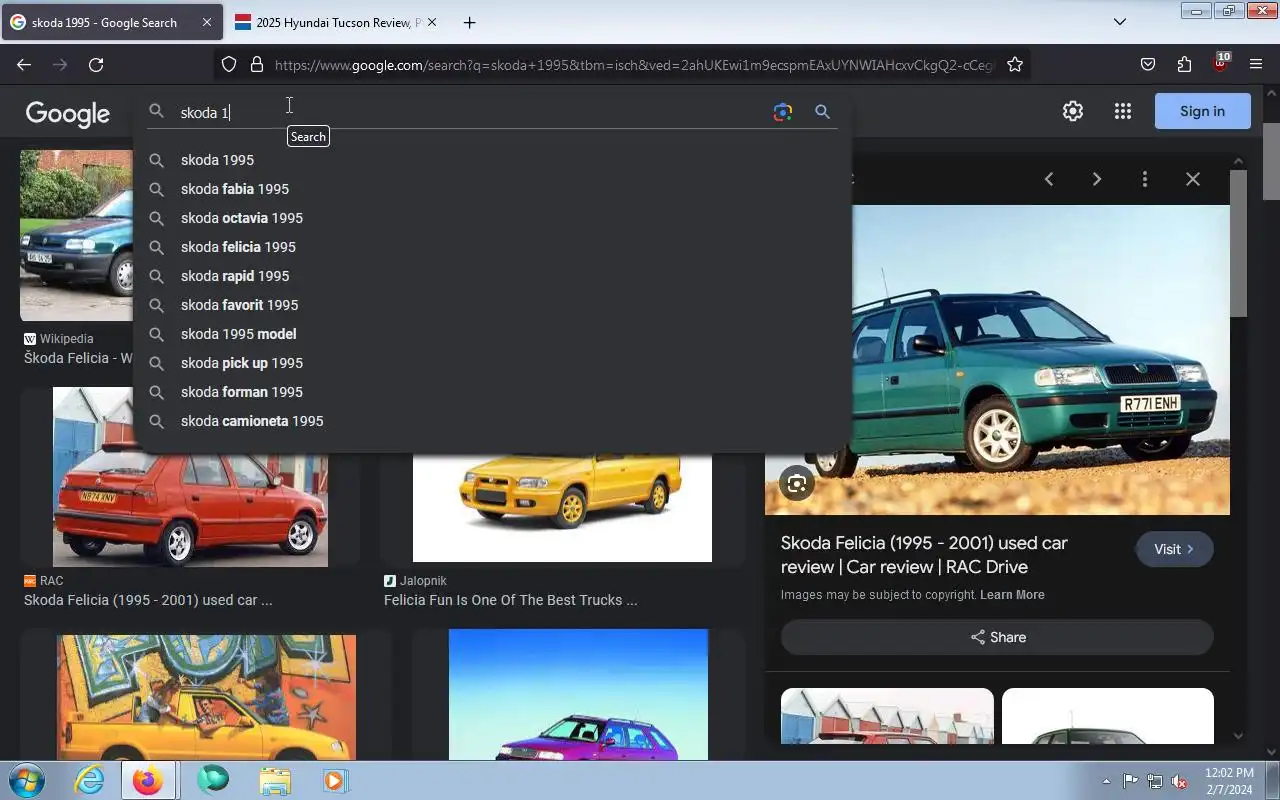Image resolution: width=1280 pixels, height=800 pixels.
Task: Choose suggestion 'skoda fabia 1995'
Action: (491, 189)
